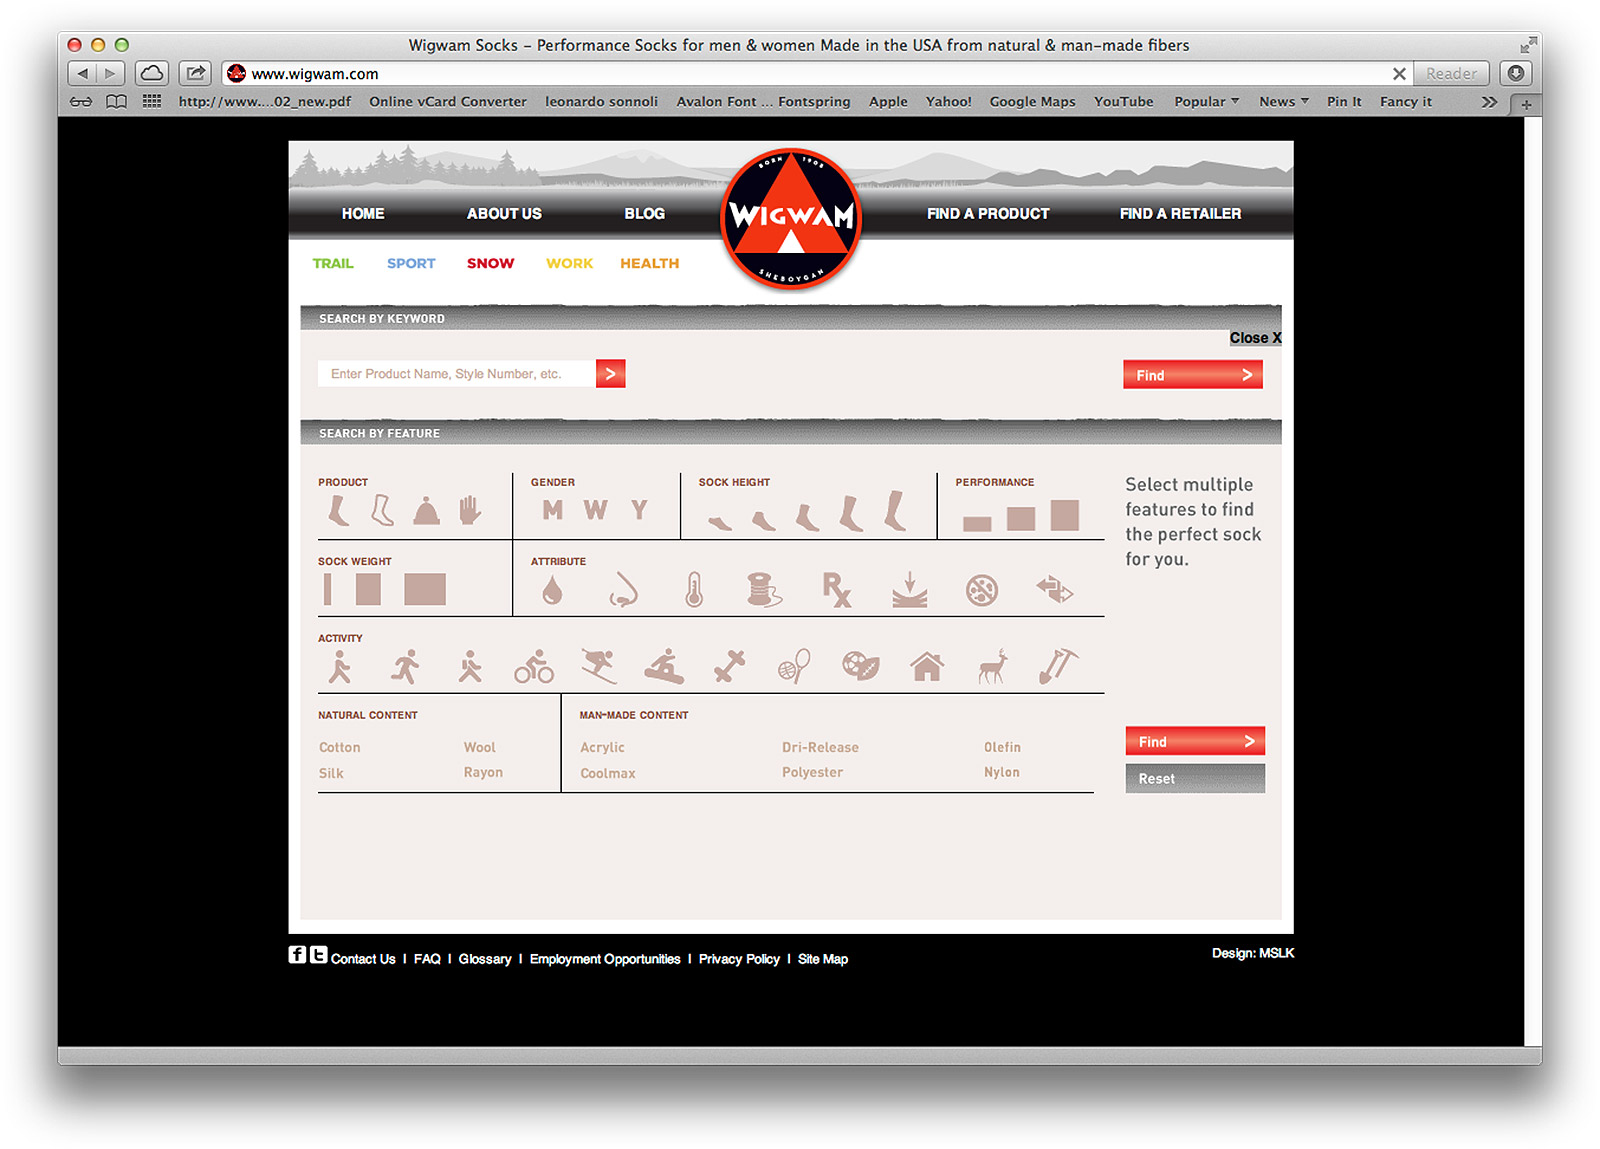
Task: Pick the cycling activity icon
Action: click(534, 667)
